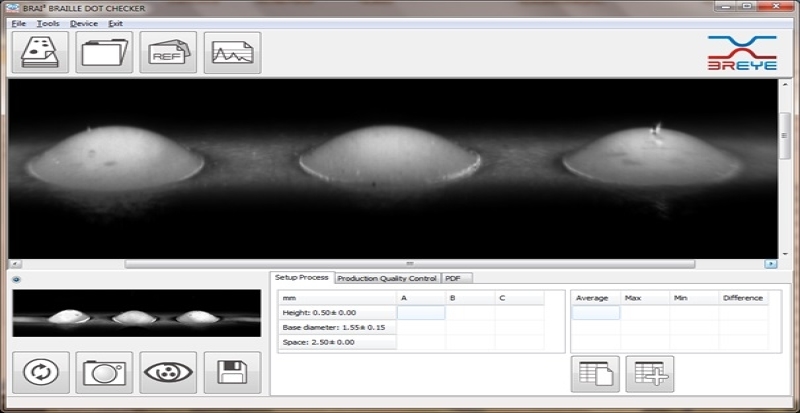Minimize the Braille Dot Checker window
Viewport: 800px width, 413px height.
(x=725, y=6)
